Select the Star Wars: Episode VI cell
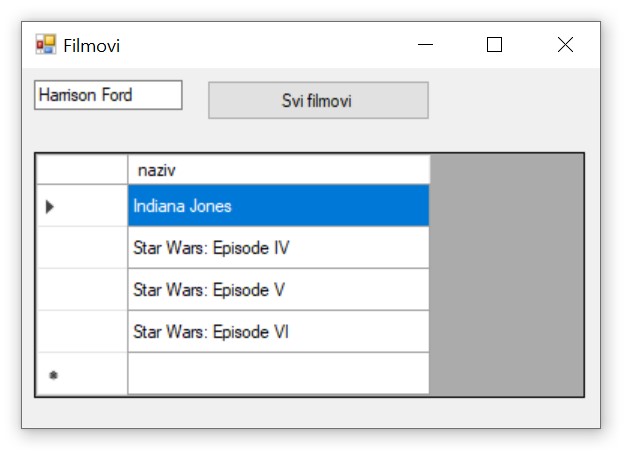Viewport: 624px width, 458px height. point(278,332)
